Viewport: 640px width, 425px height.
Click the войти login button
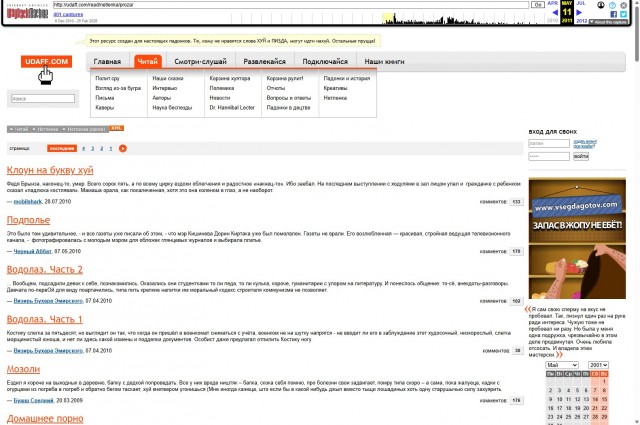[580, 156]
